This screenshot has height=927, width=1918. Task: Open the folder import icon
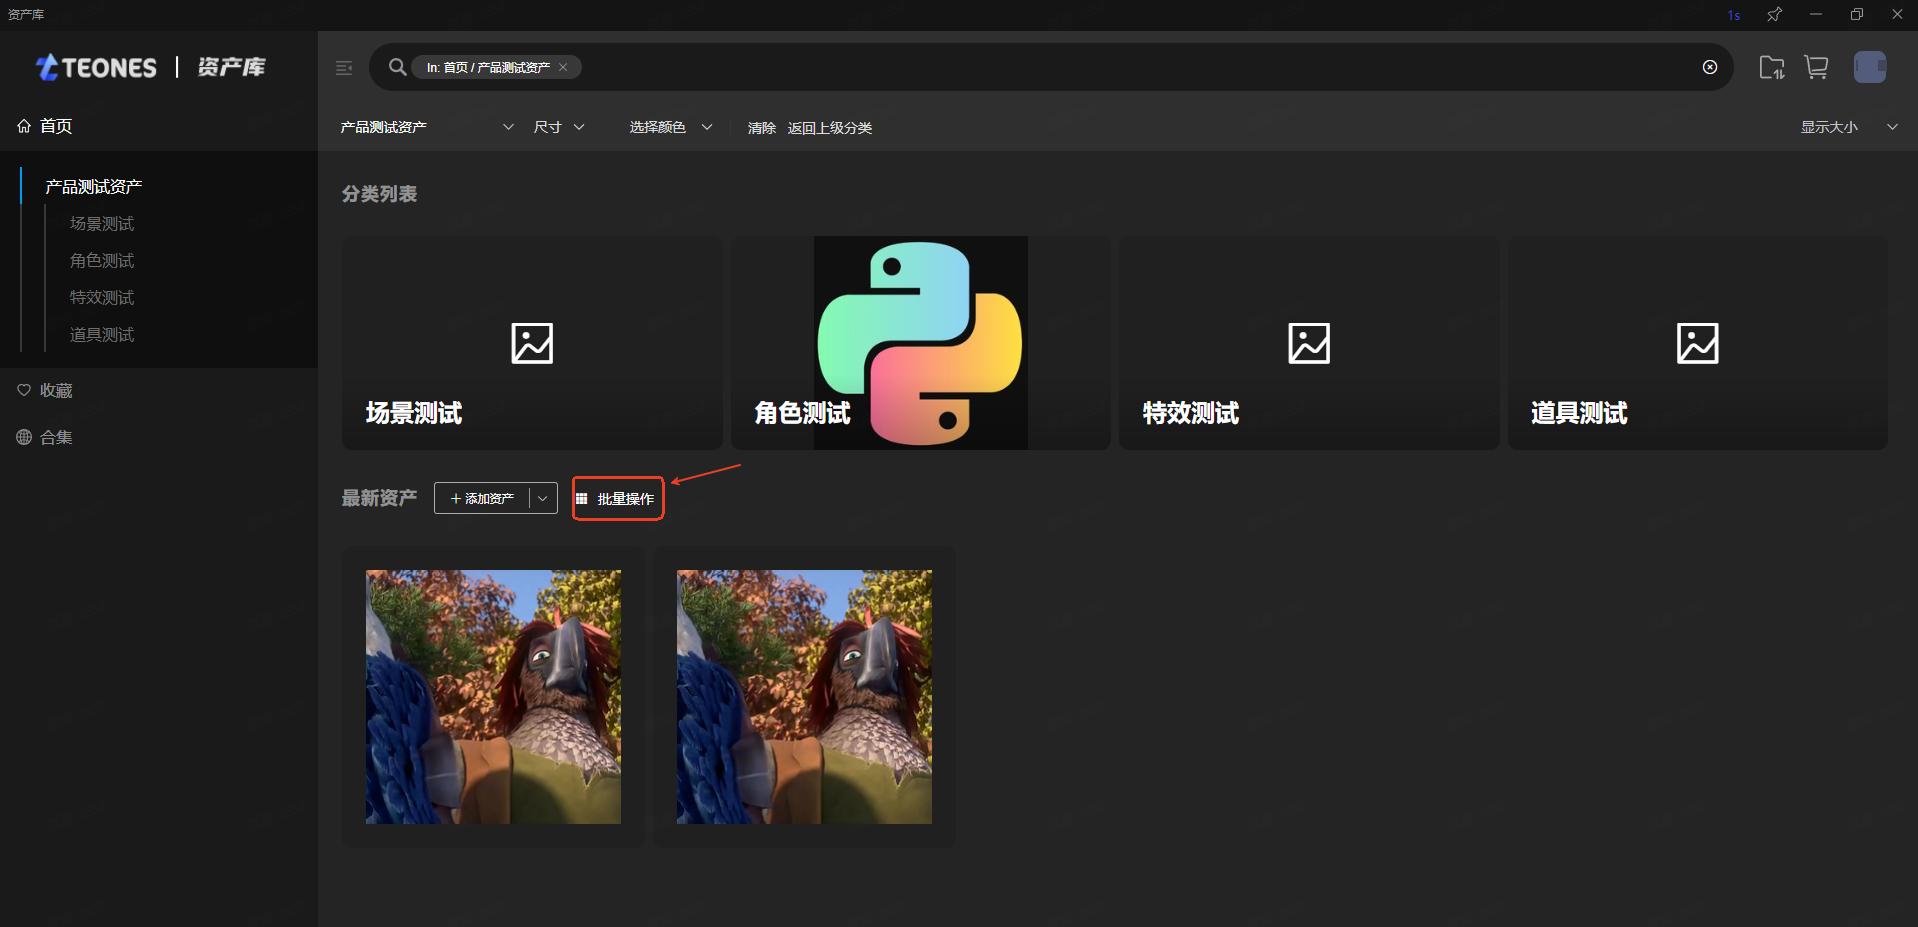(1771, 67)
